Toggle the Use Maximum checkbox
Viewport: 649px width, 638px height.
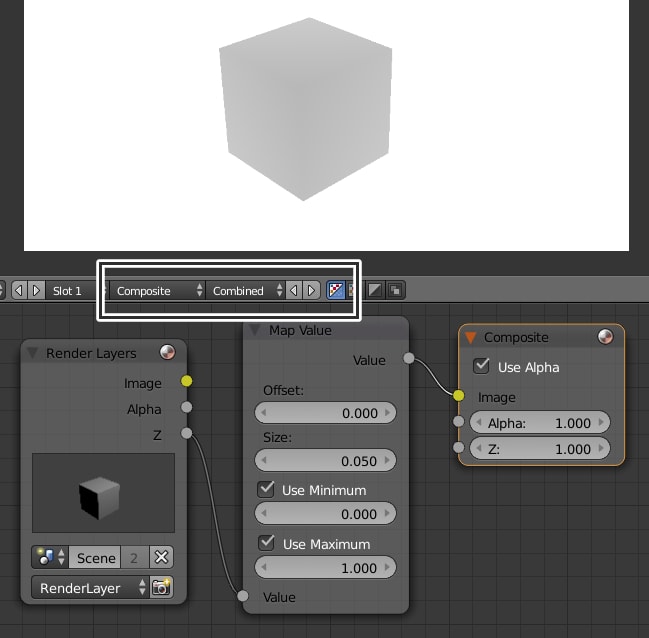pos(266,543)
